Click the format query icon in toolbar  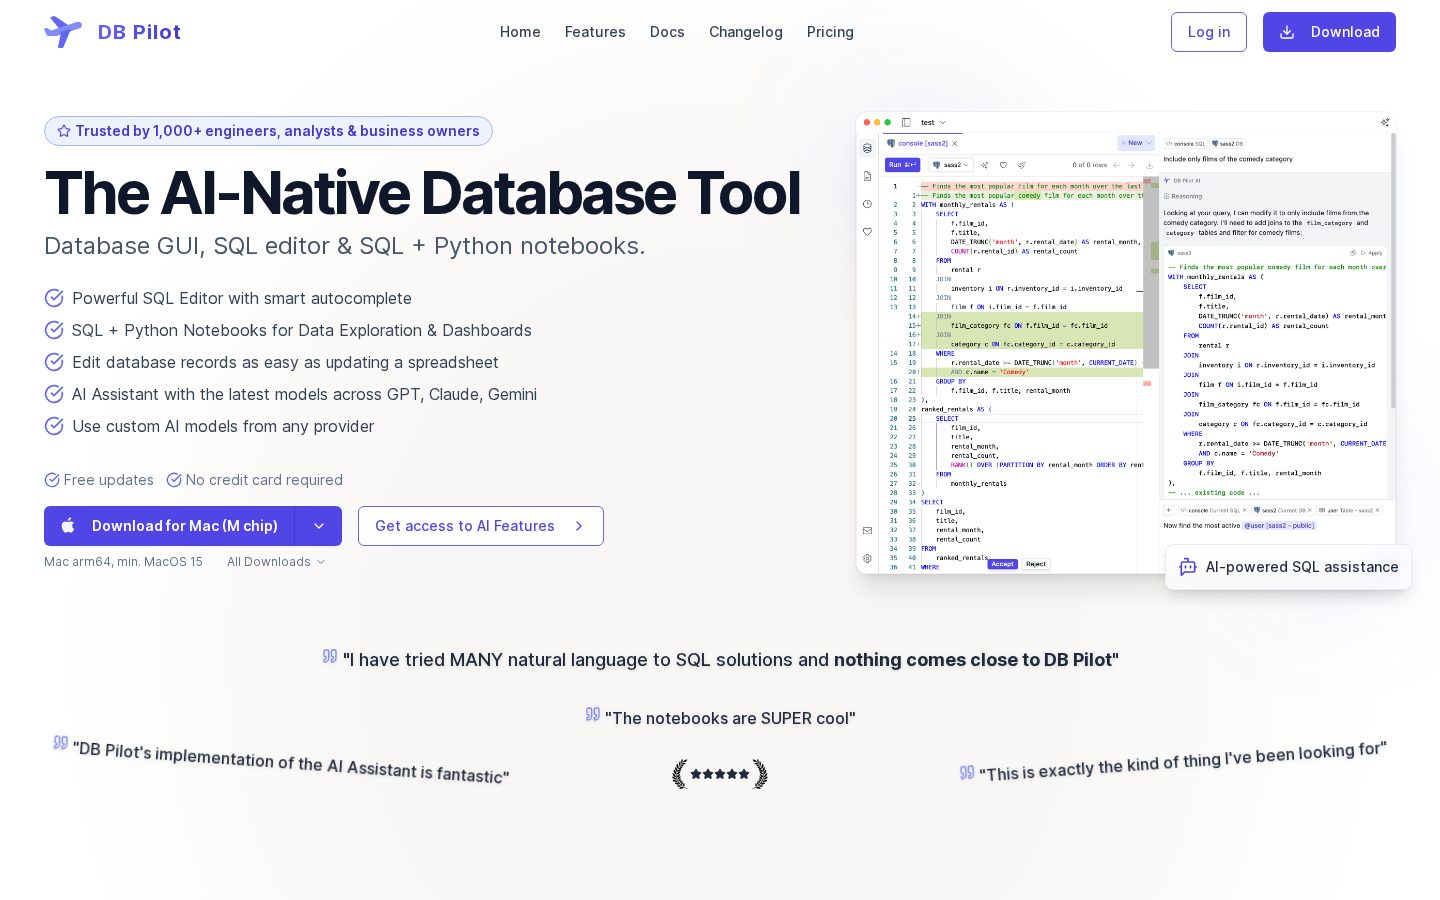[x=1022, y=165]
